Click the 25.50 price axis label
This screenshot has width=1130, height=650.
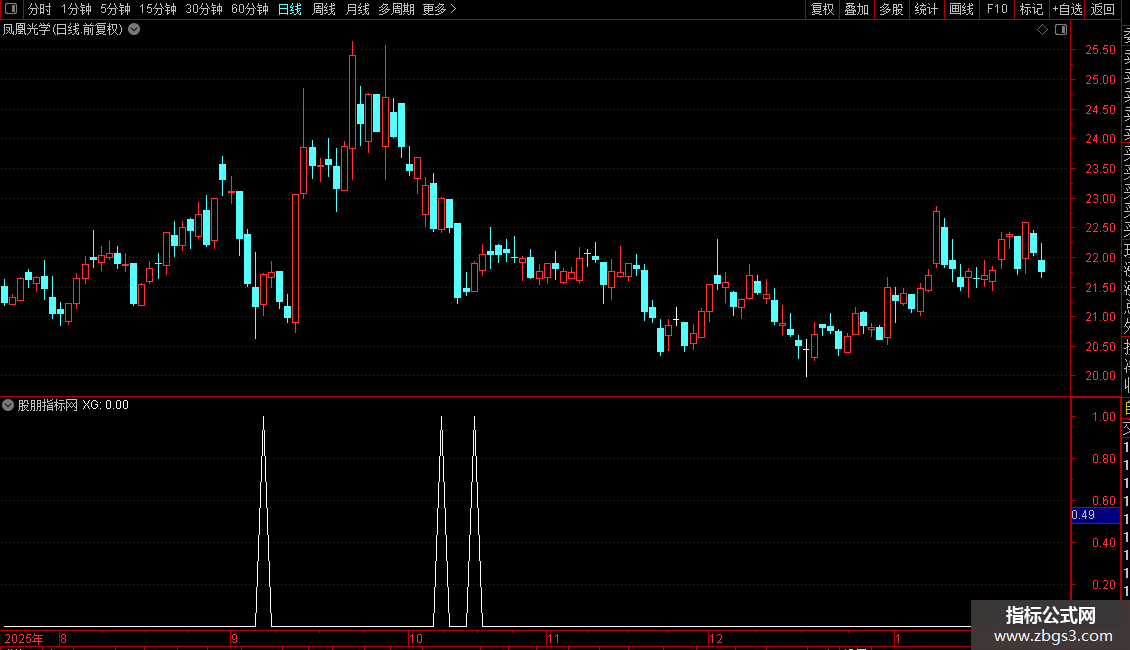(1100, 50)
